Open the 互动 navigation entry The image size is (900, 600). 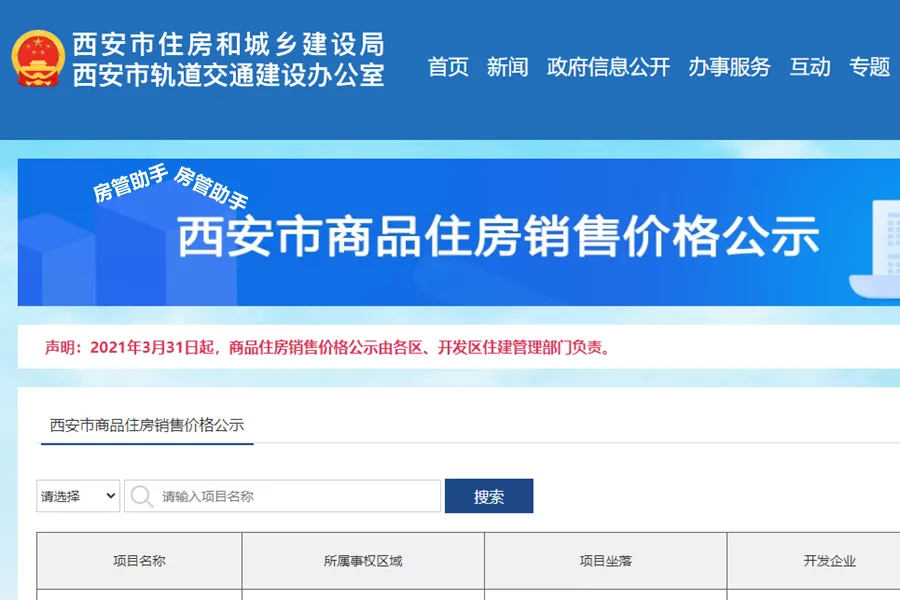(812, 68)
